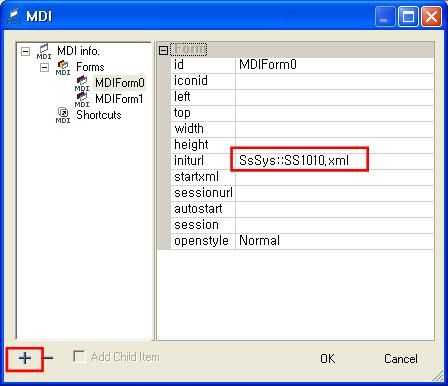Click the sessionurl property name

(x=203, y=193)
